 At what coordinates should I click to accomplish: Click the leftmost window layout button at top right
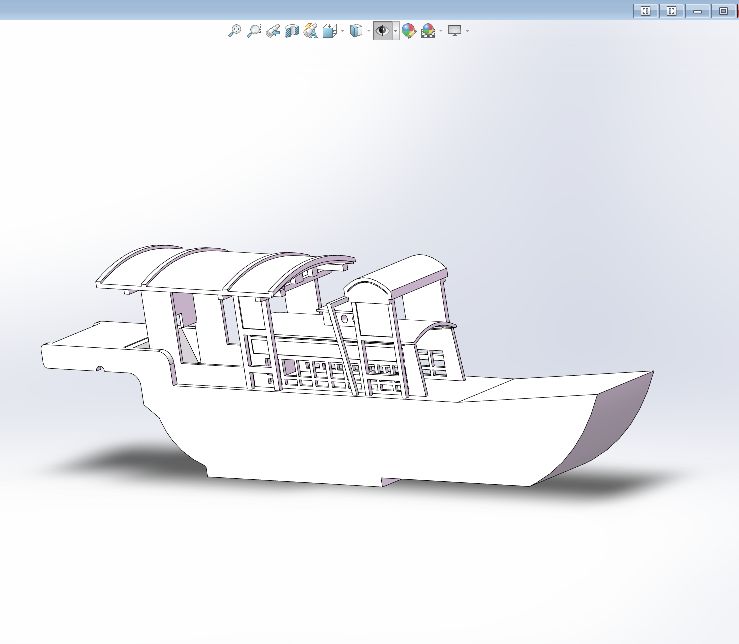[x=645, y=11]
